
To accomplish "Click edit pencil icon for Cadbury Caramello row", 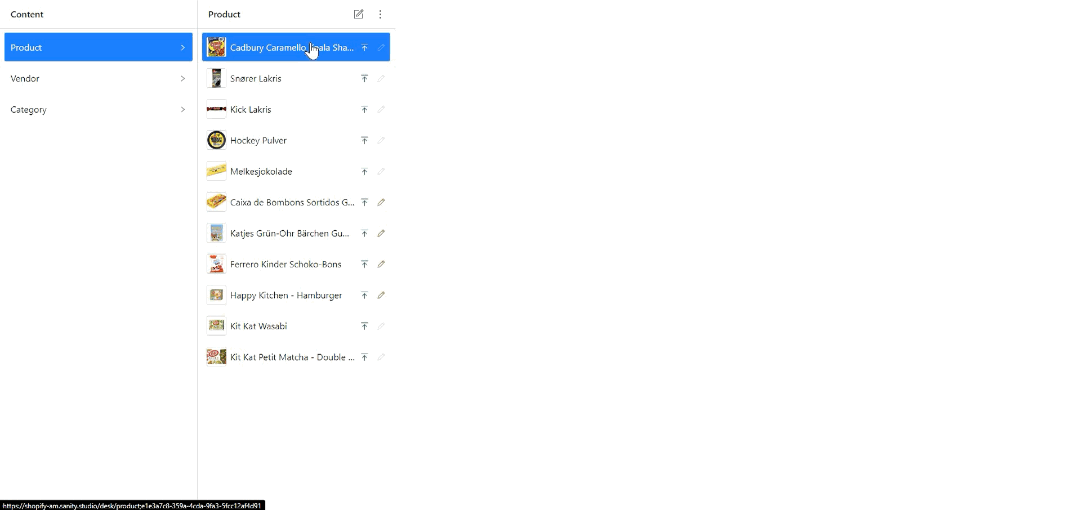I will point(381,48).
